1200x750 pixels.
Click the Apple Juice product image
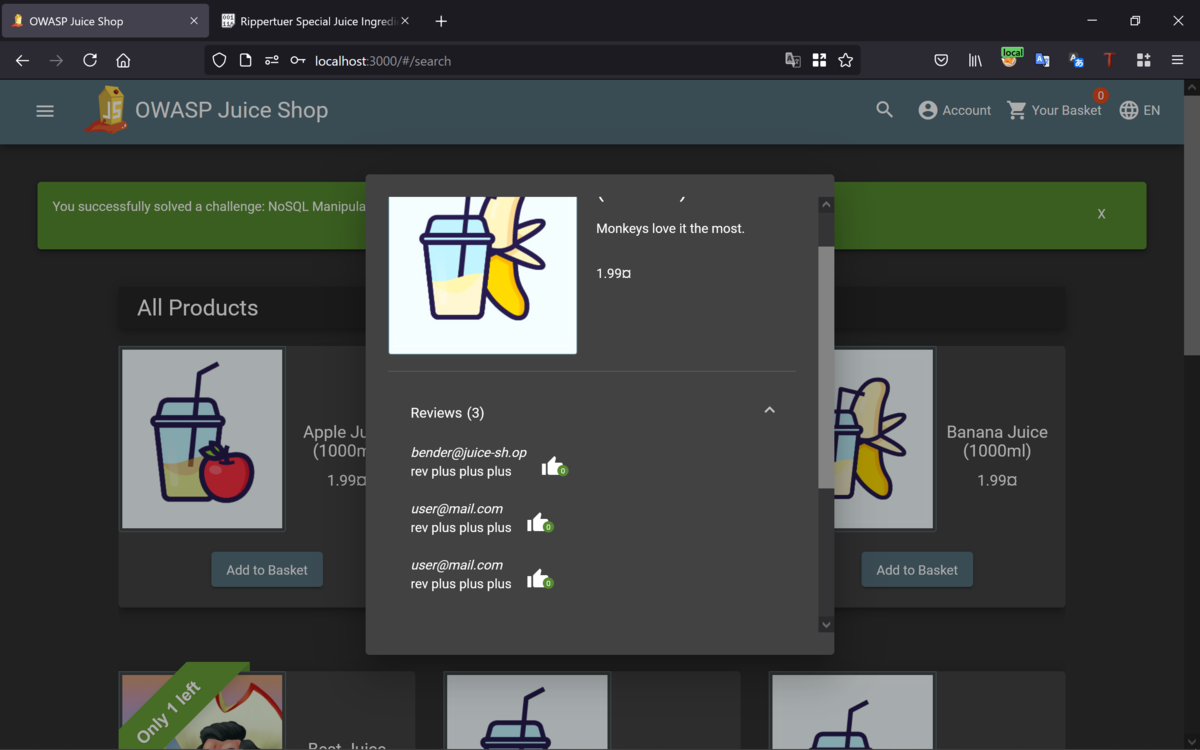[x=202, y=439]
